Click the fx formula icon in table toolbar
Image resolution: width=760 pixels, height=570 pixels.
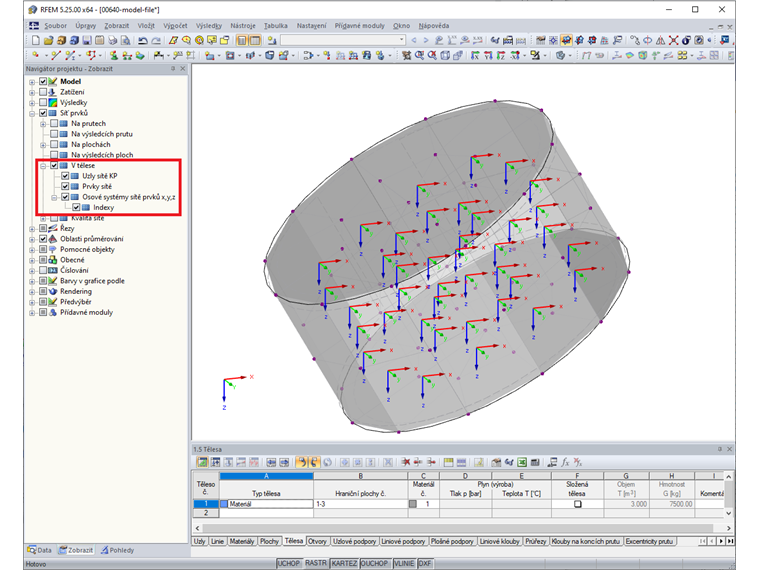click(x=565, y=462)
